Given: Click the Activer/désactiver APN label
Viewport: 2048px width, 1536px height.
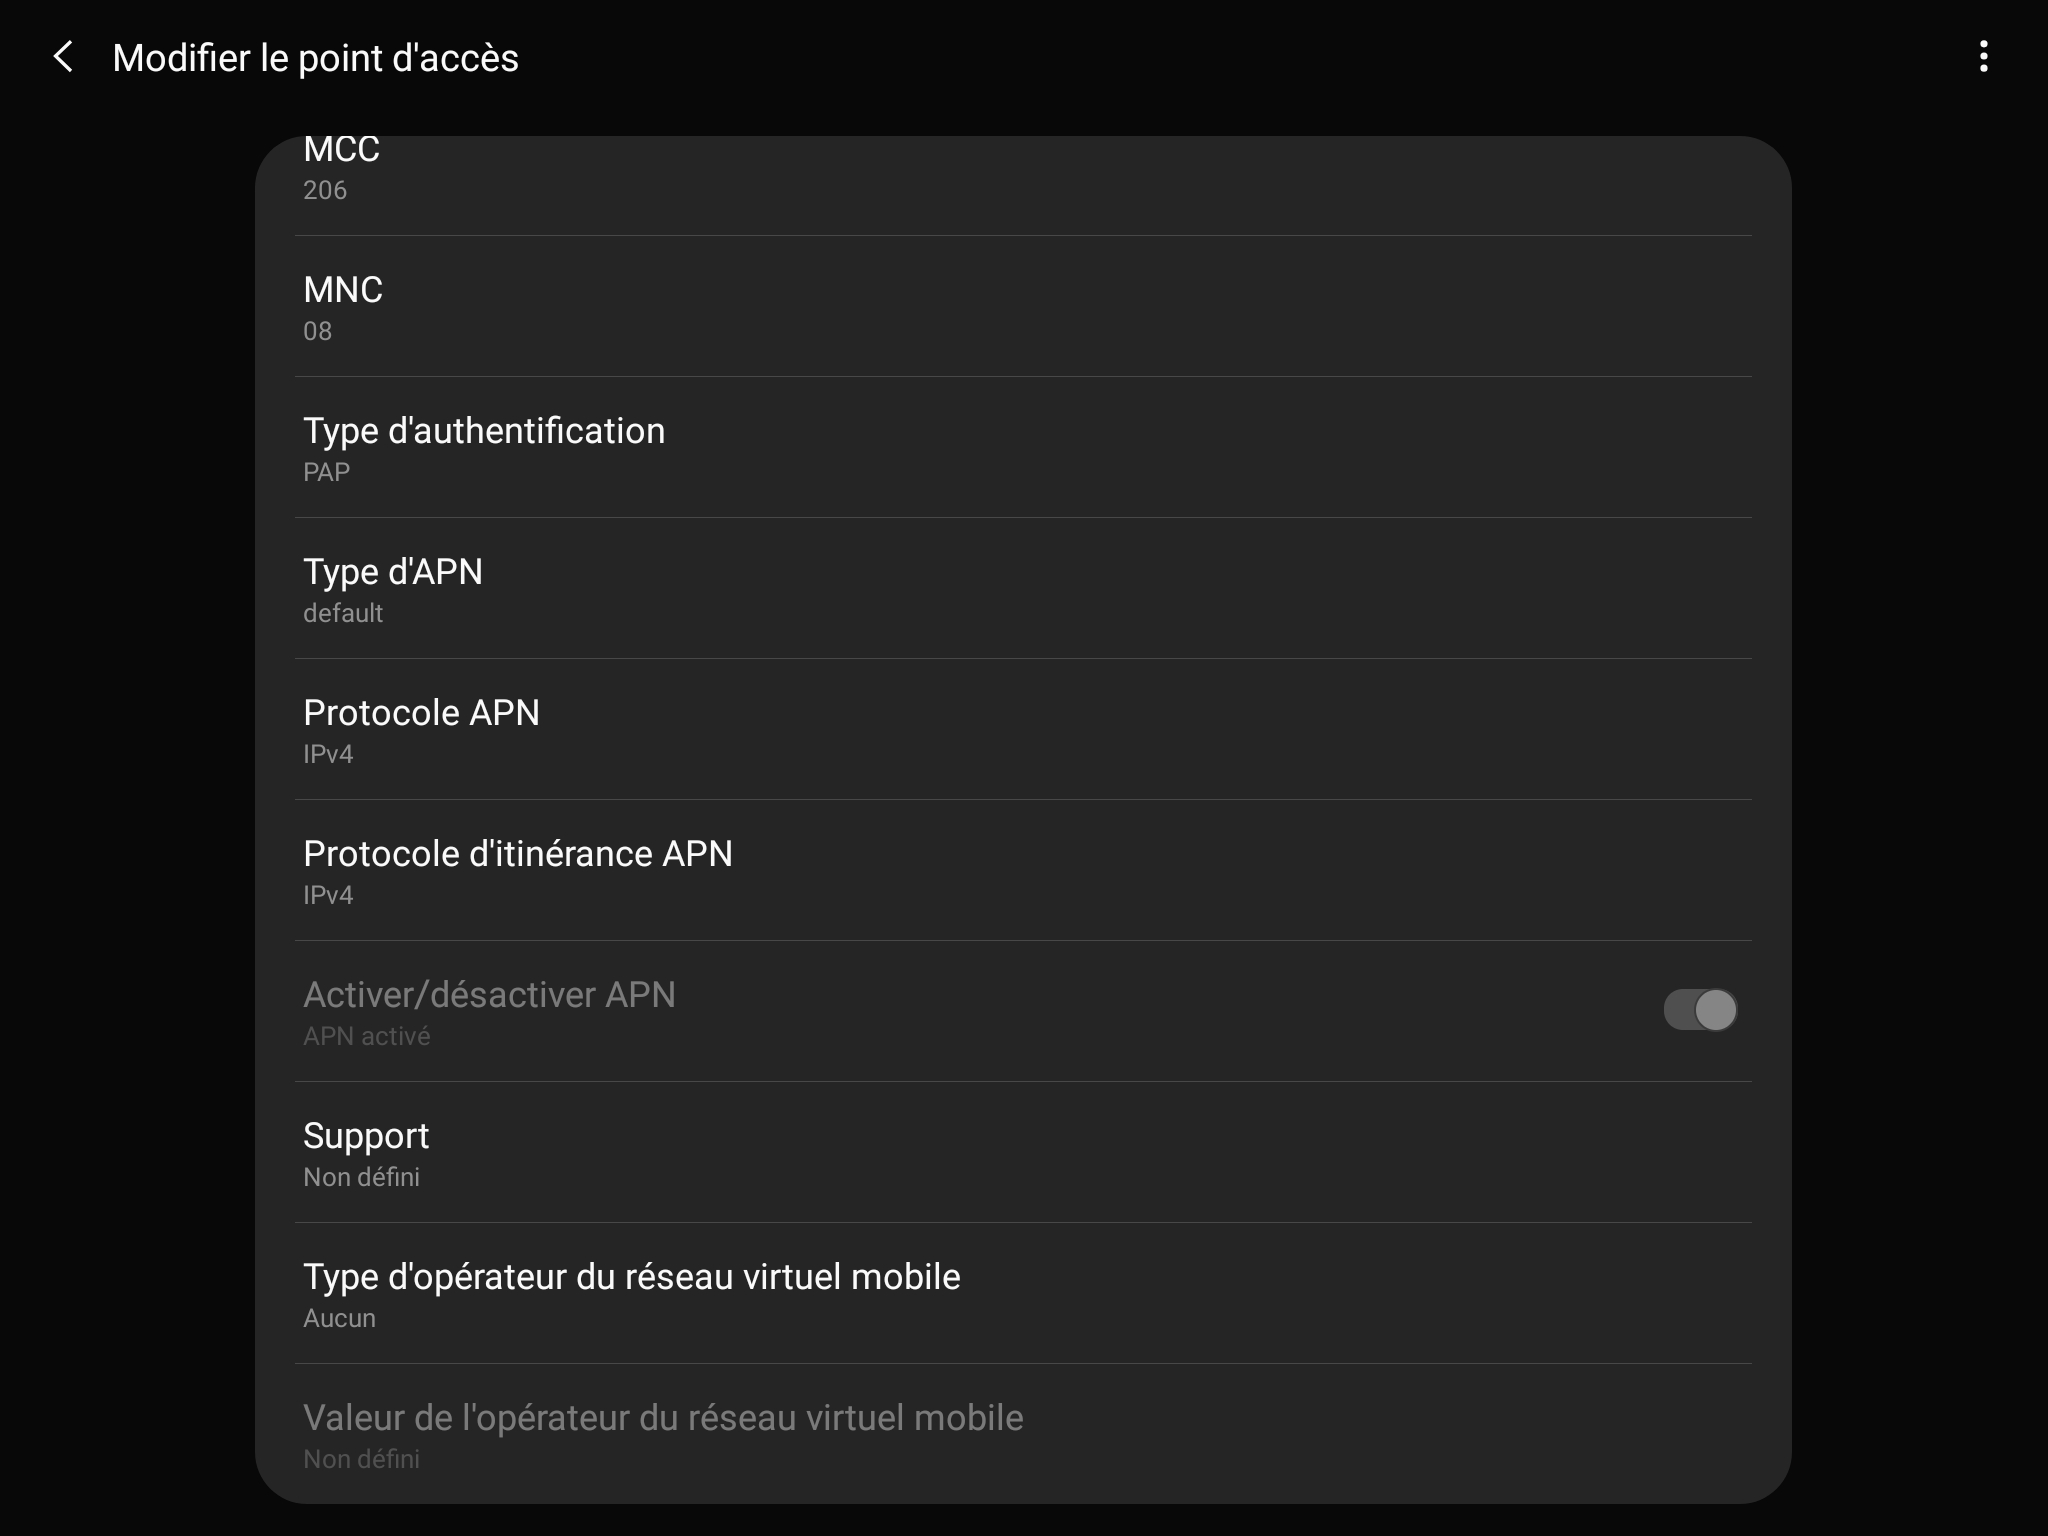Looking at the screenshot, I should (489, 995).
